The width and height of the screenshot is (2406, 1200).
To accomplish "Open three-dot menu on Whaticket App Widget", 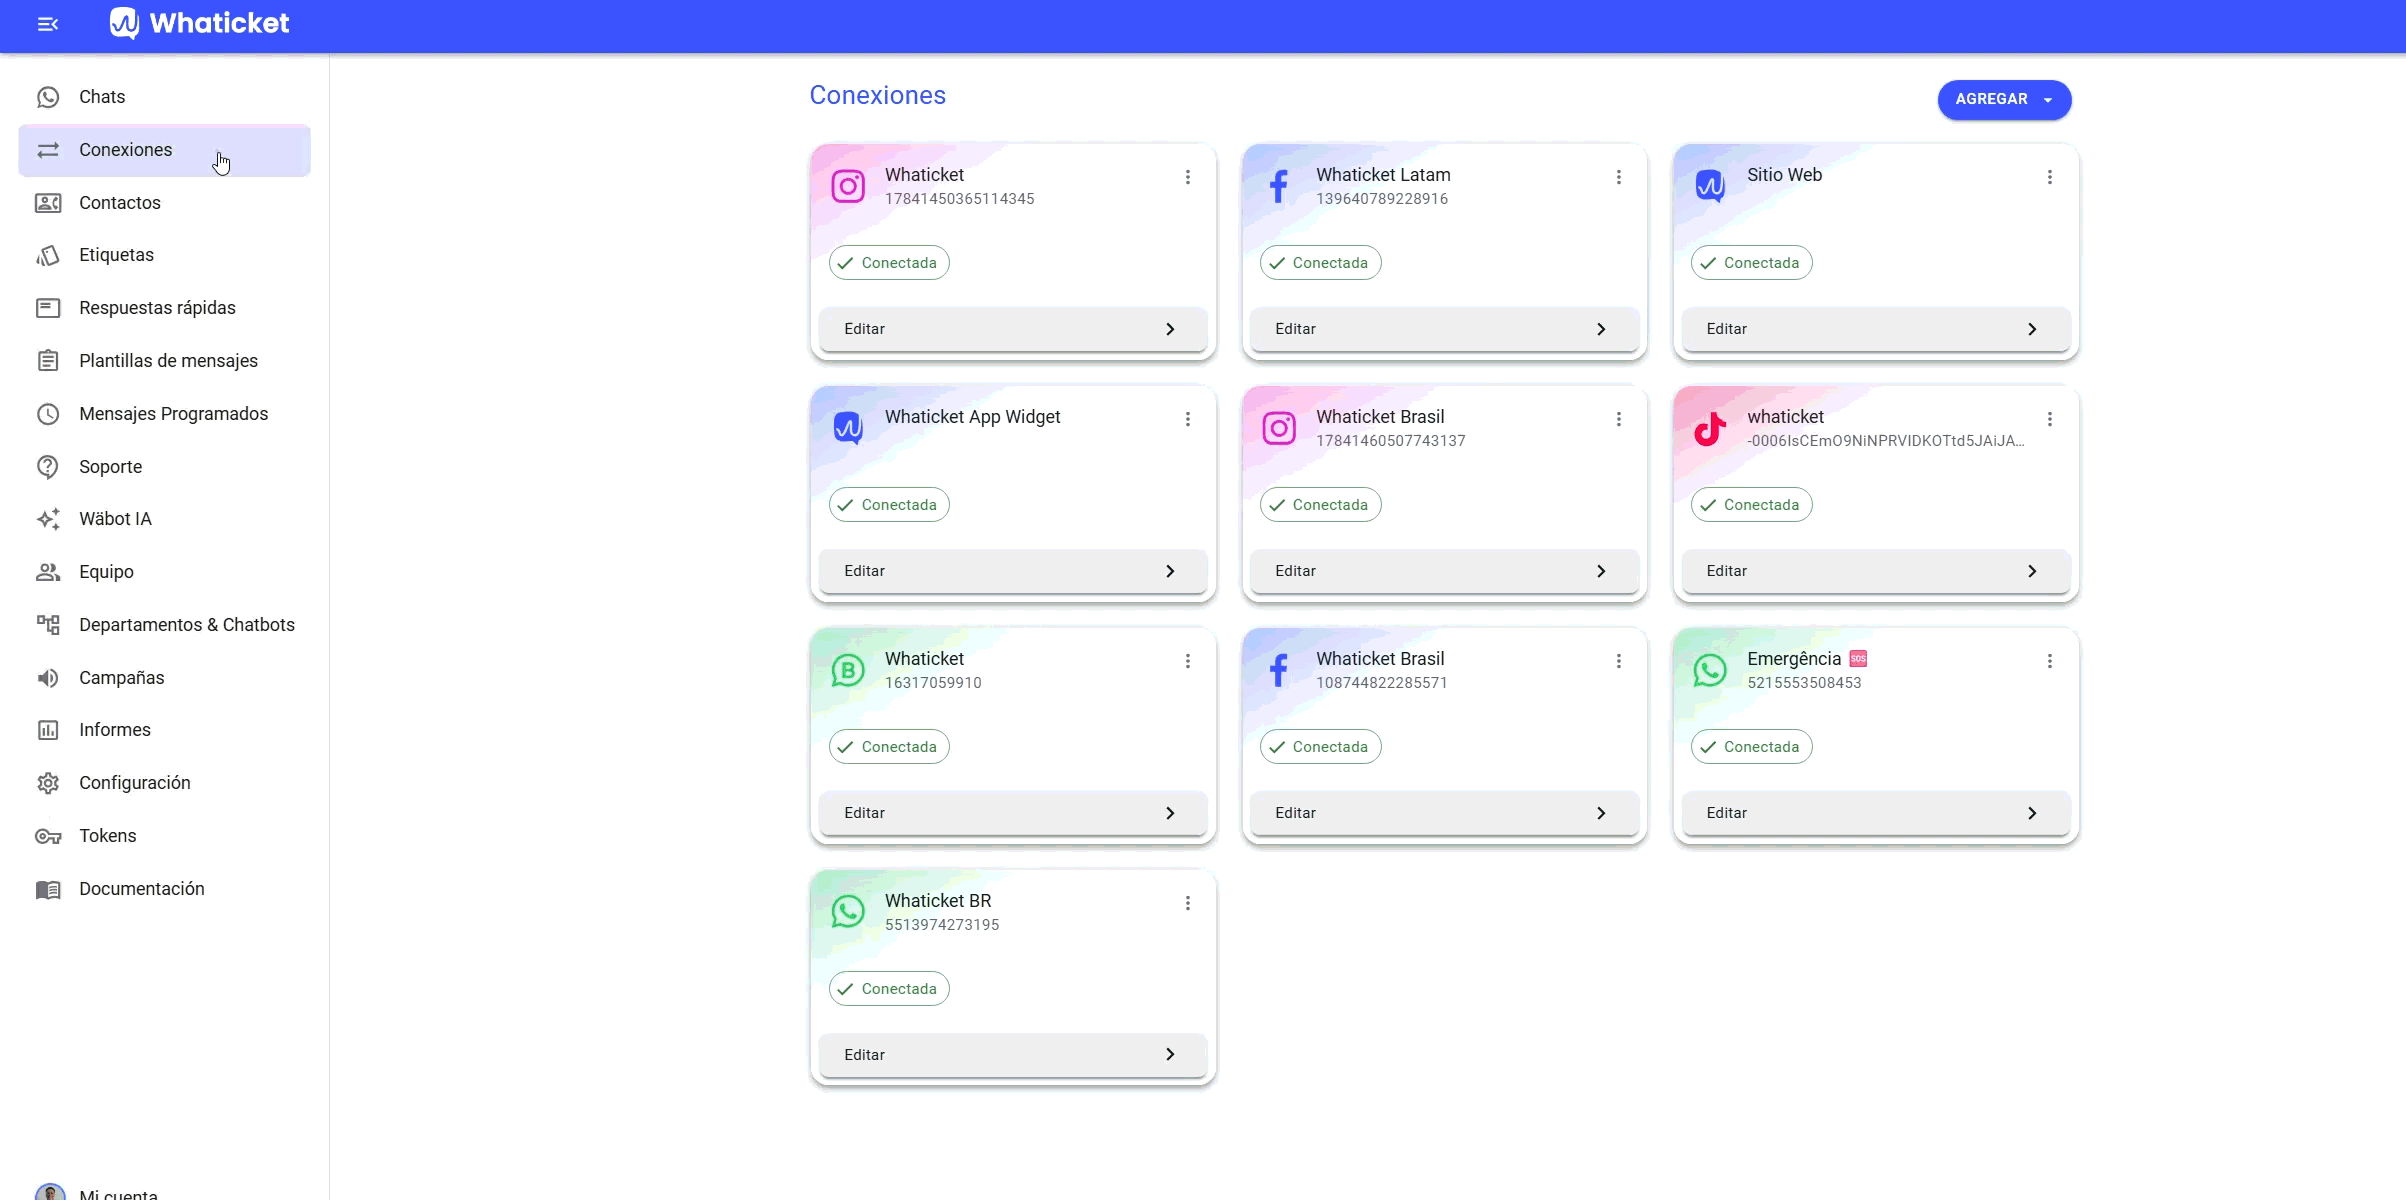I will [1188, 419].
